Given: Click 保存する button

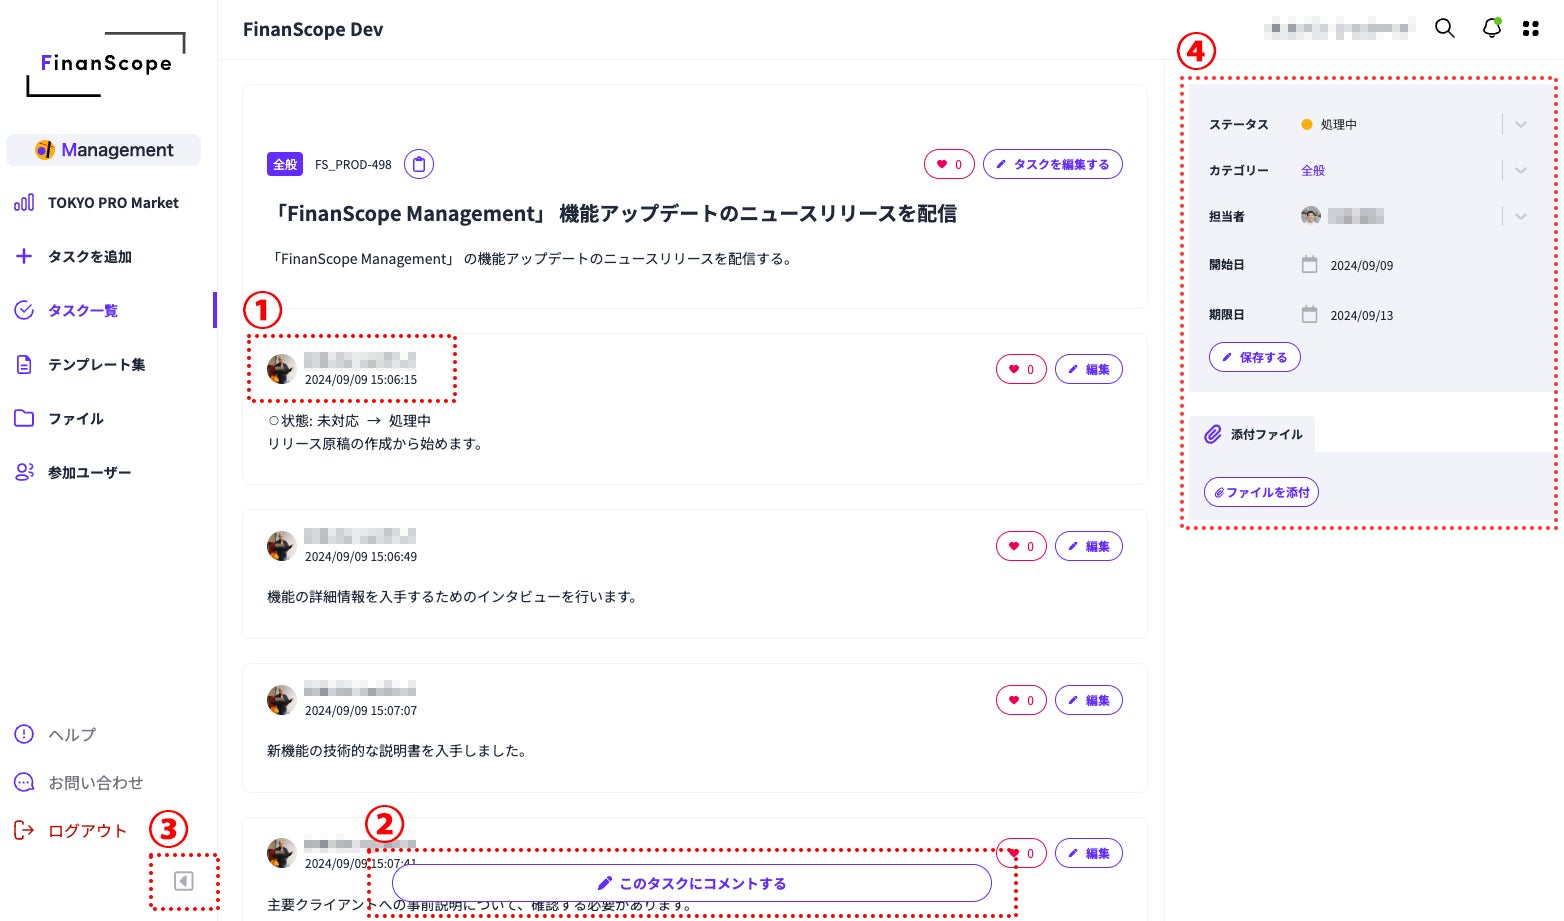Looking at the screenshot, I should (1255, 357).
